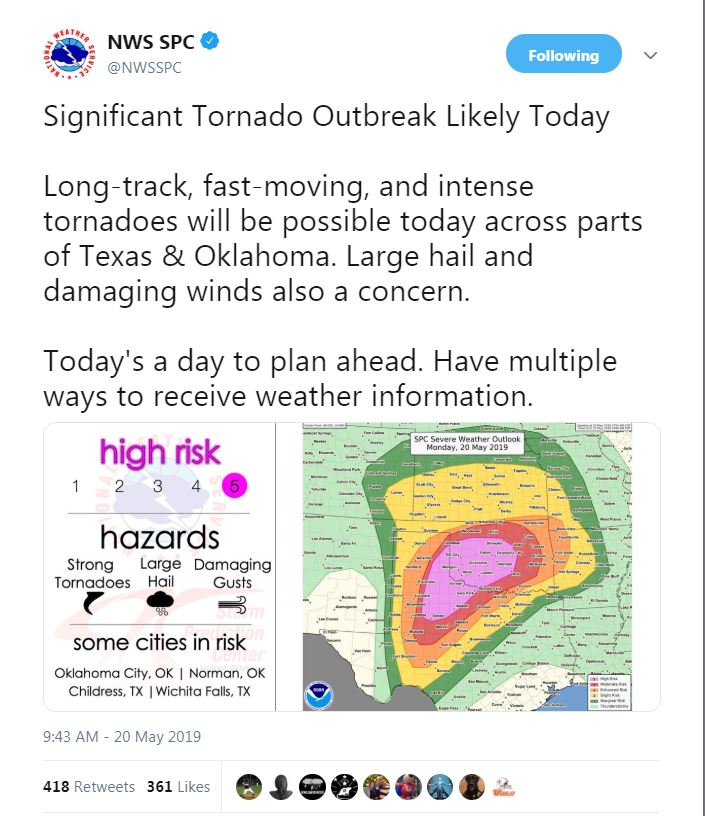This screenshot has width=705, height=816.
Task: Click the third liker avatar
Action: click(312, 787)
